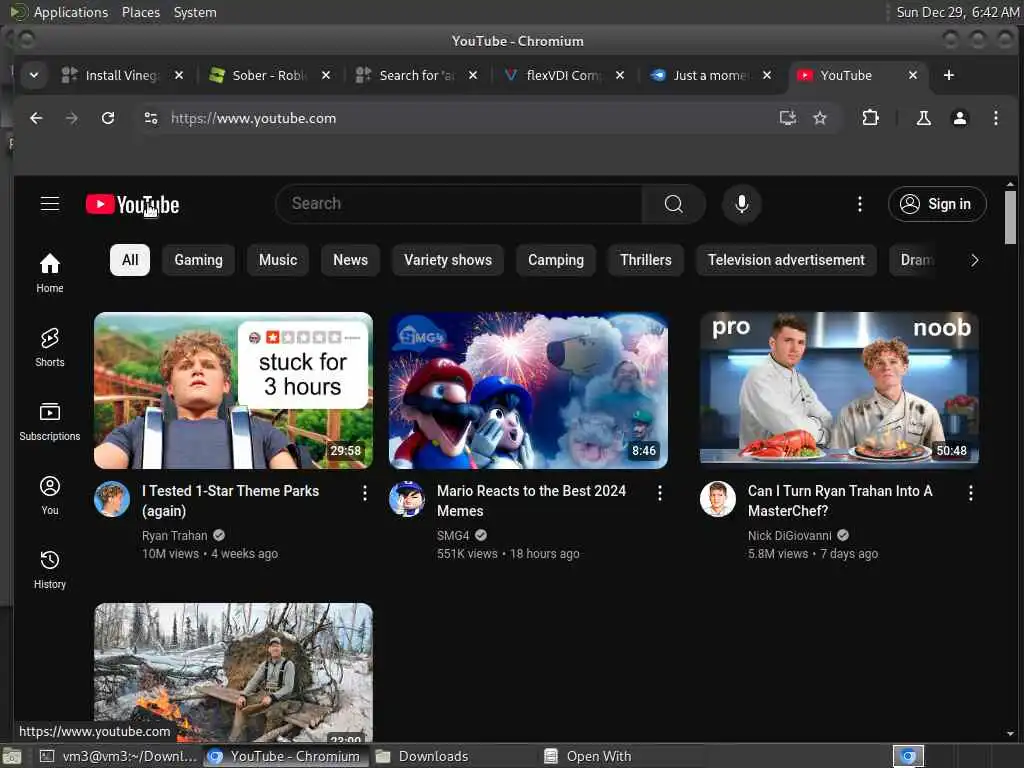Open I Tested 1-Star Theme Parks title
The width and height of the screenshot is (1024, 768).
(231, 501)
